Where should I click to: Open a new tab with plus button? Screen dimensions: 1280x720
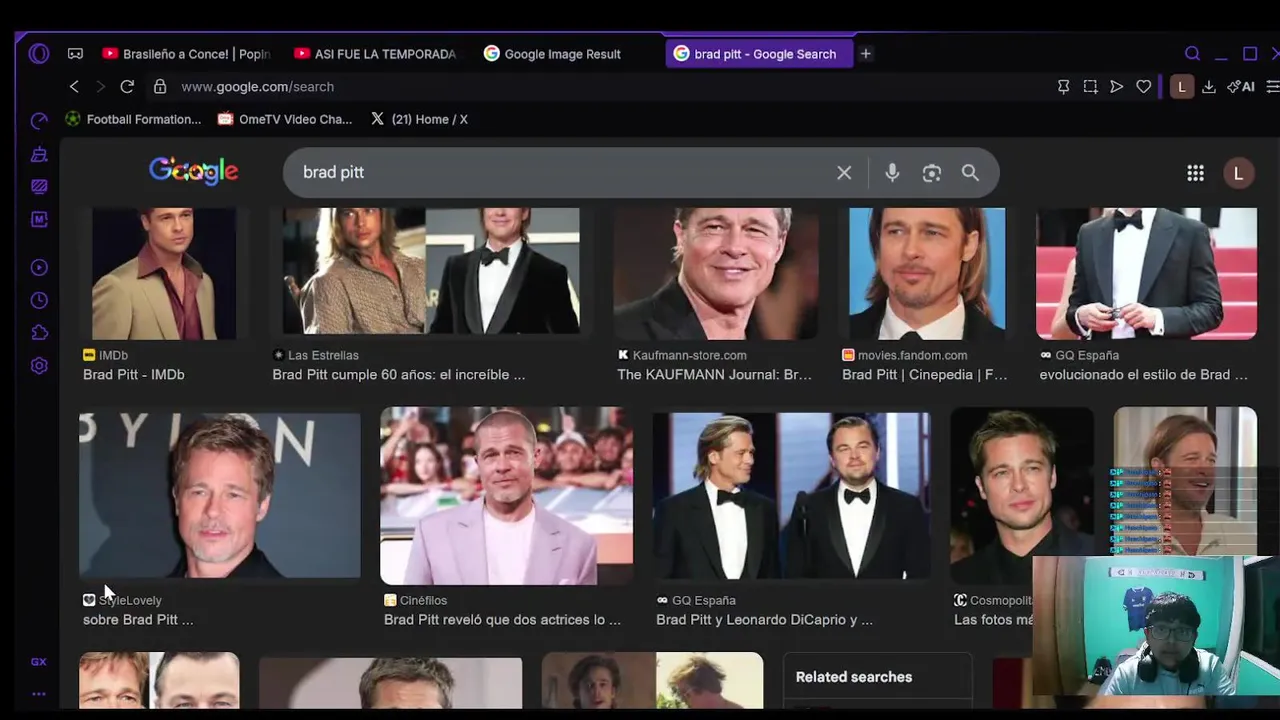pyautogui.click(x=866, y=54)
